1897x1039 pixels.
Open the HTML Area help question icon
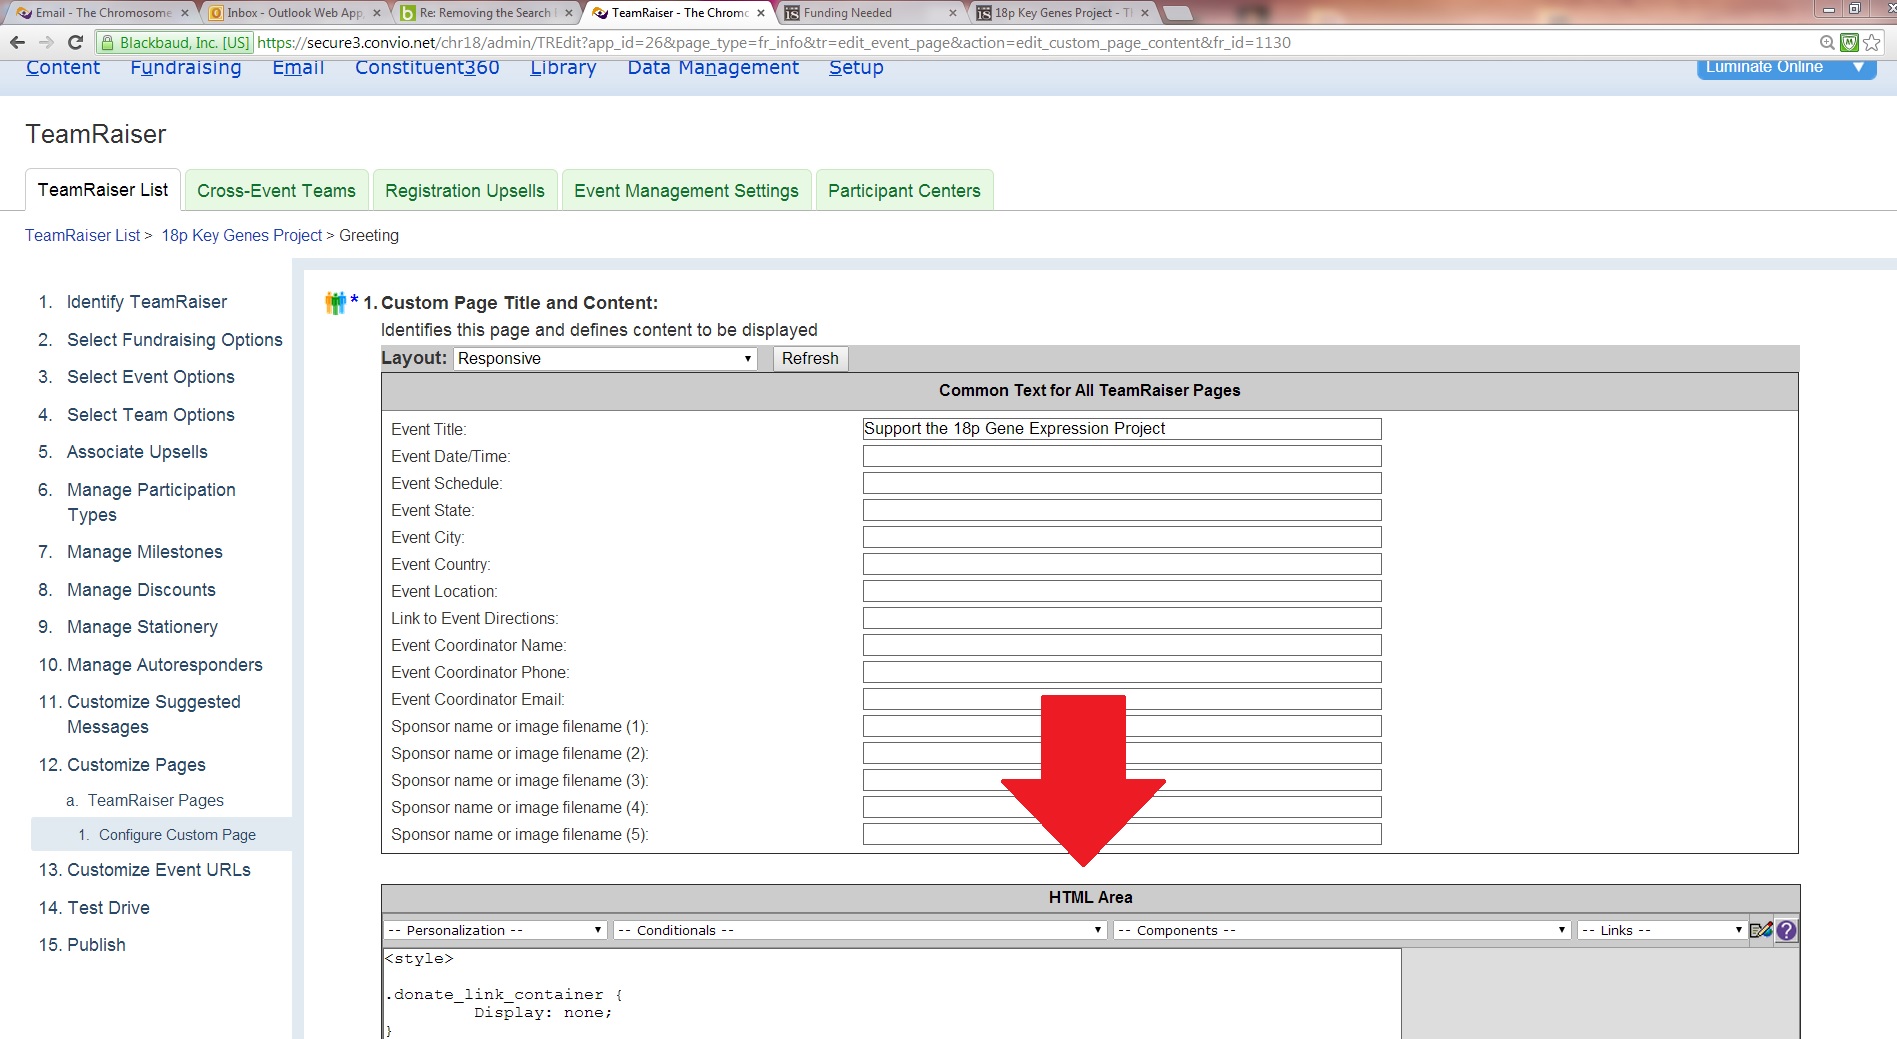(x=1786, y=930)
